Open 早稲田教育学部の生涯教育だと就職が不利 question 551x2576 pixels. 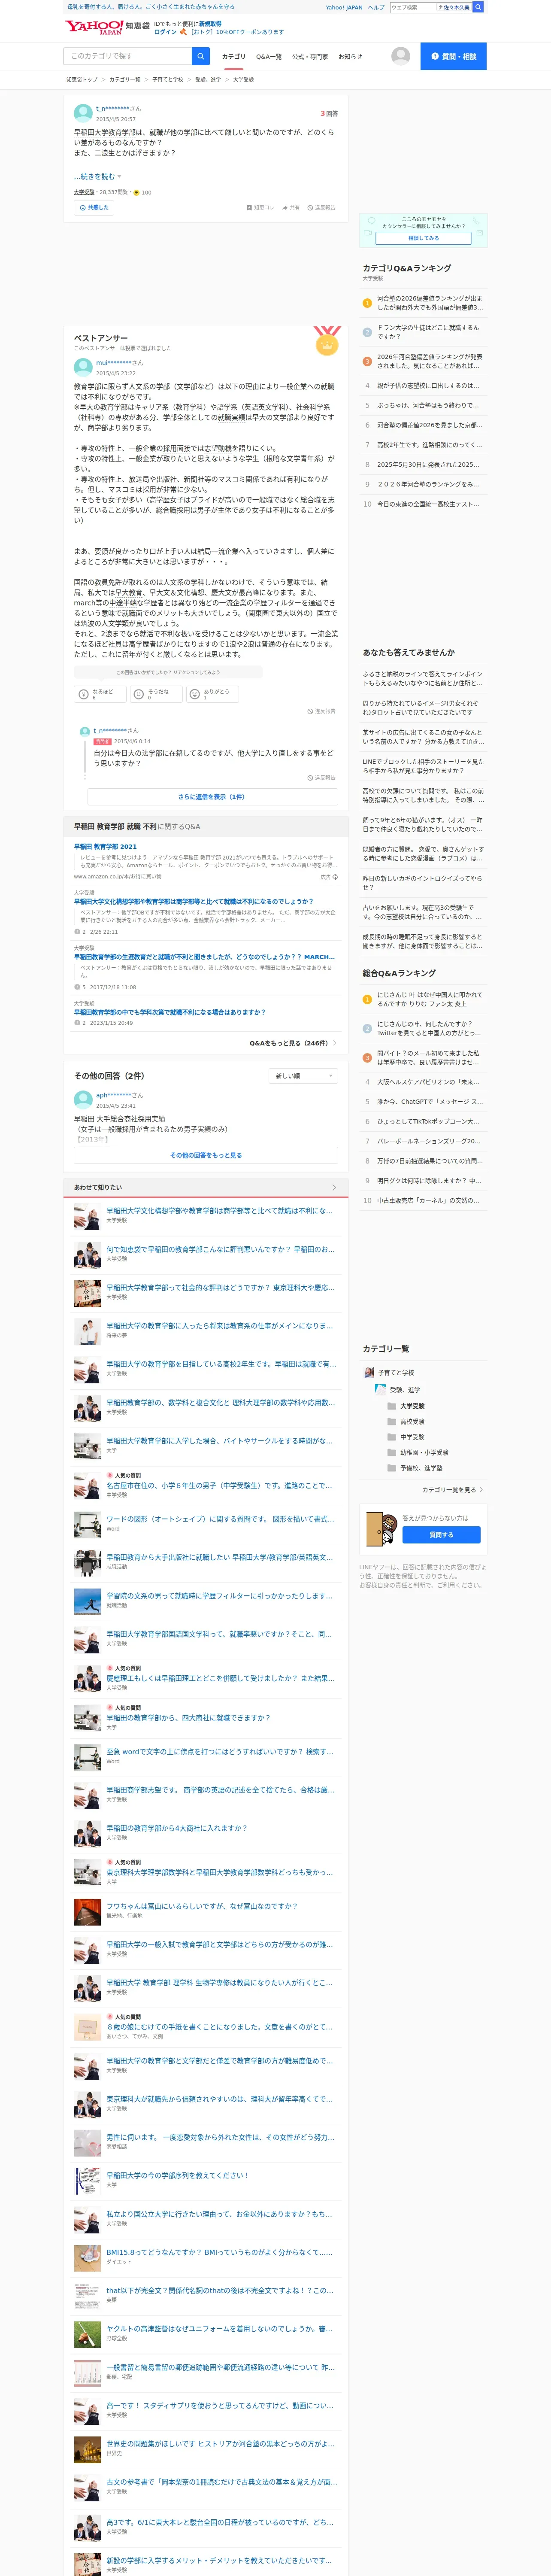204,956
